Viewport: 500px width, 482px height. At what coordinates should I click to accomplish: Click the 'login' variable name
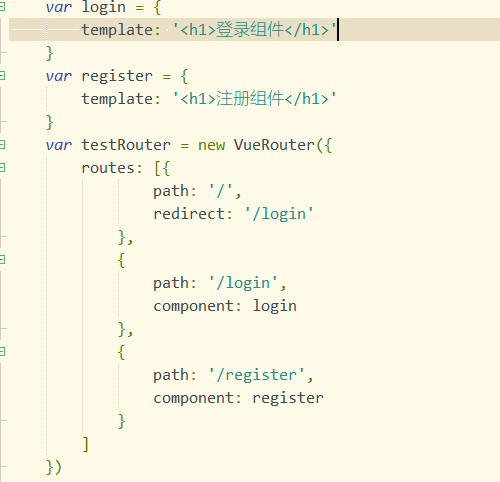click(x=103, y=7)
